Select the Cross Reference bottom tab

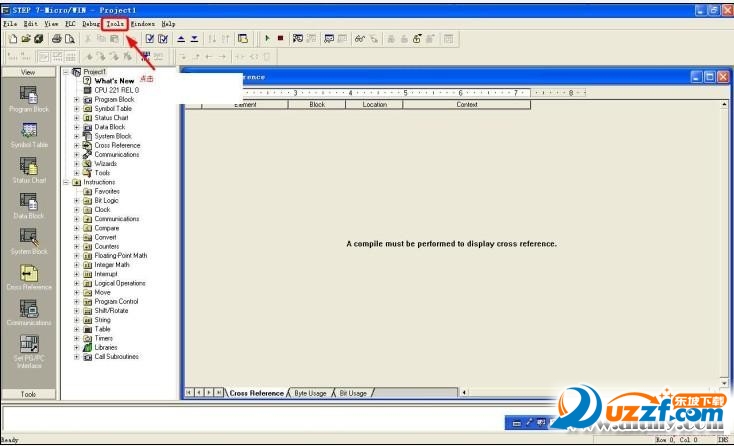click(257, 393)
